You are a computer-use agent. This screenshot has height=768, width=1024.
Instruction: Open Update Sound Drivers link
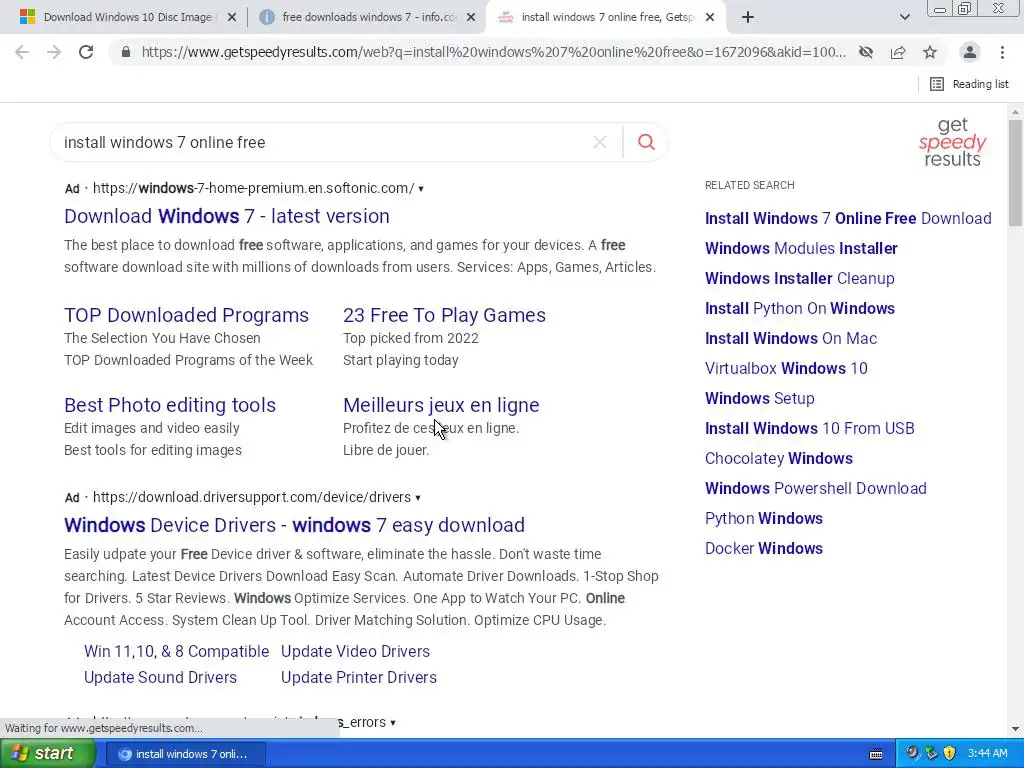[160, 677]
